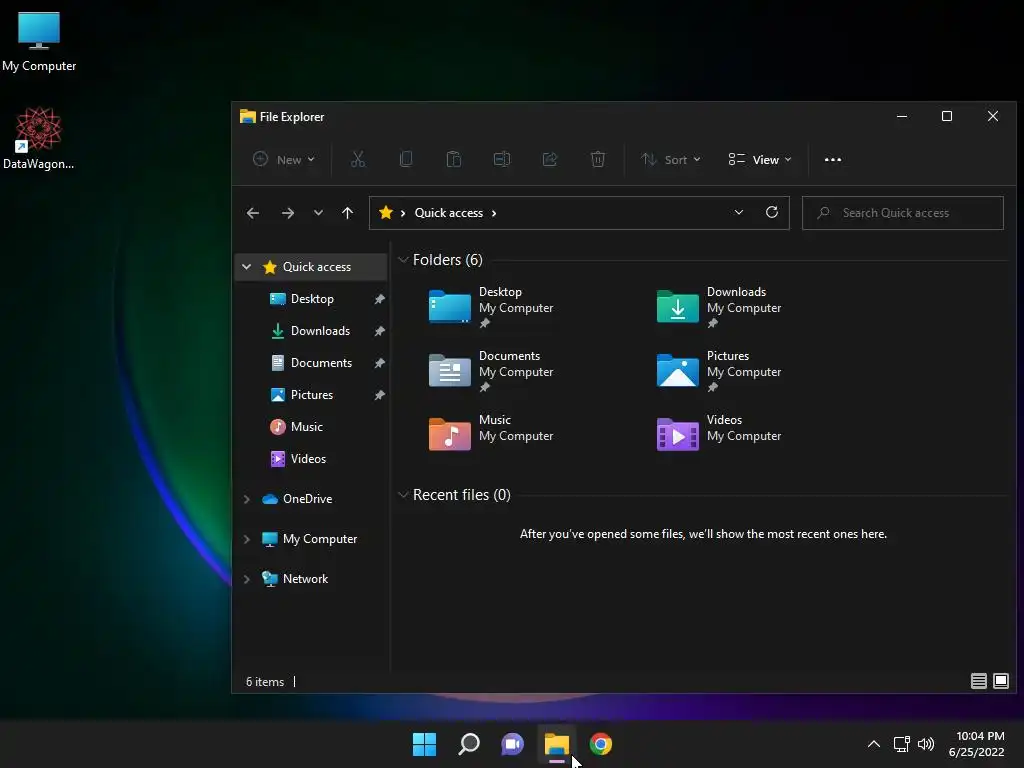Select Videos in navigation pane

point(308,458)
